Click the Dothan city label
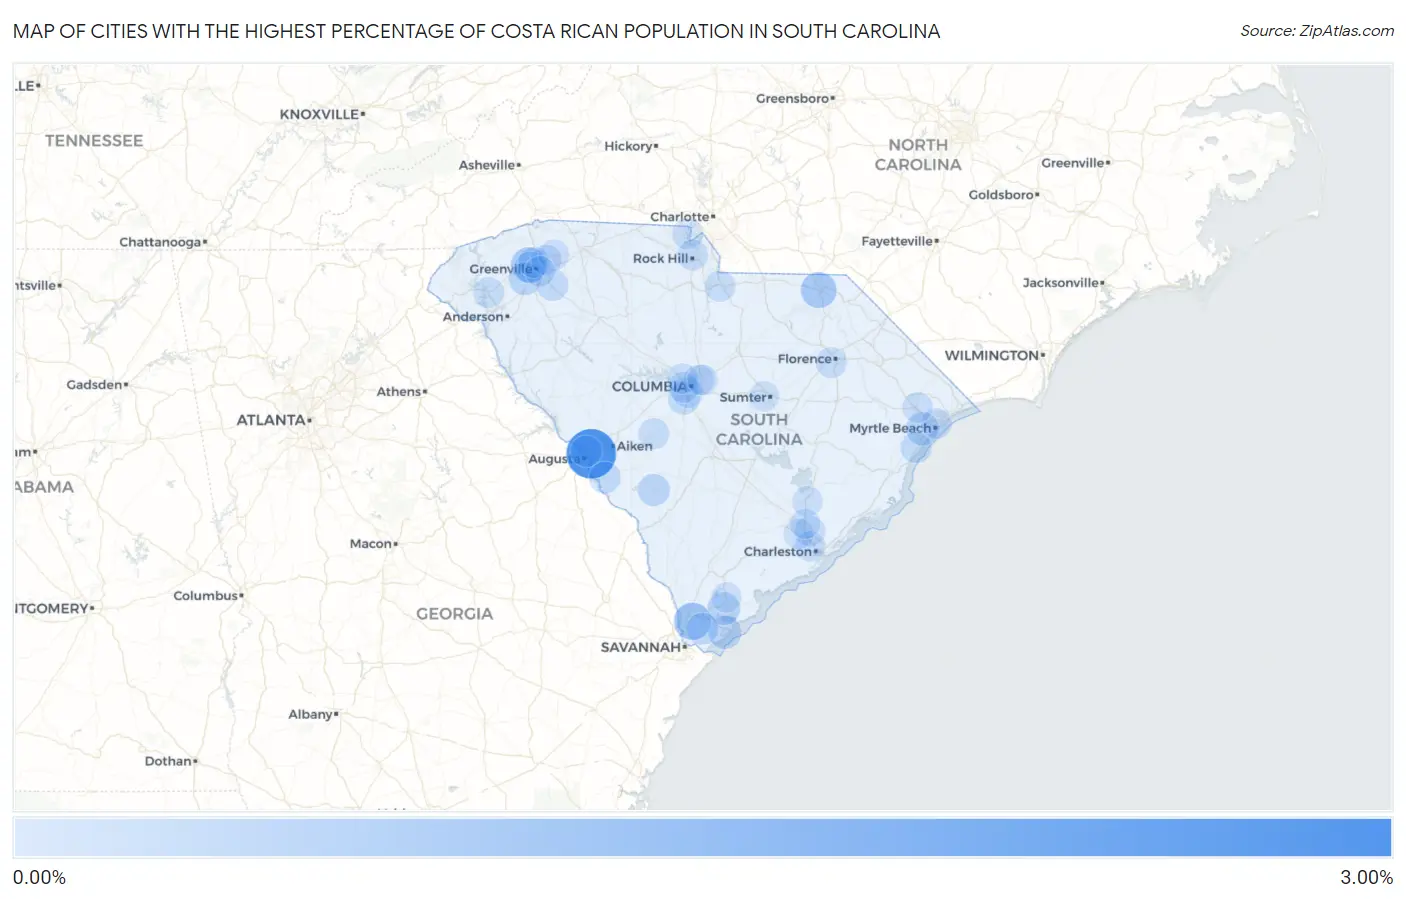Image resolution: width=1406 pixels, height=899 pixels. pos(168,761)
